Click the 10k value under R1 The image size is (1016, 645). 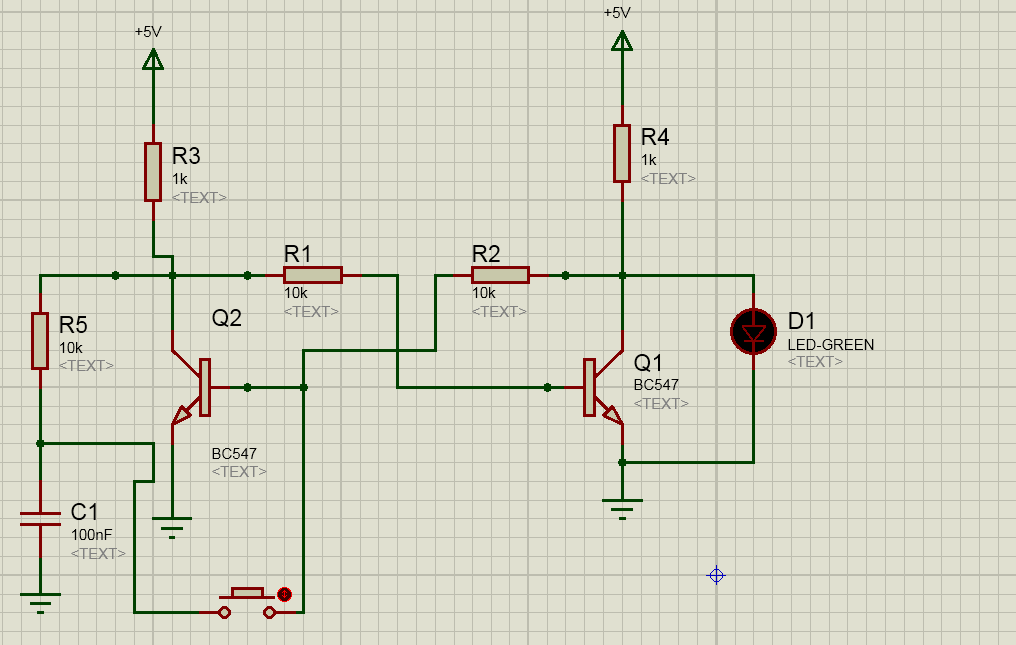point(295,293)
